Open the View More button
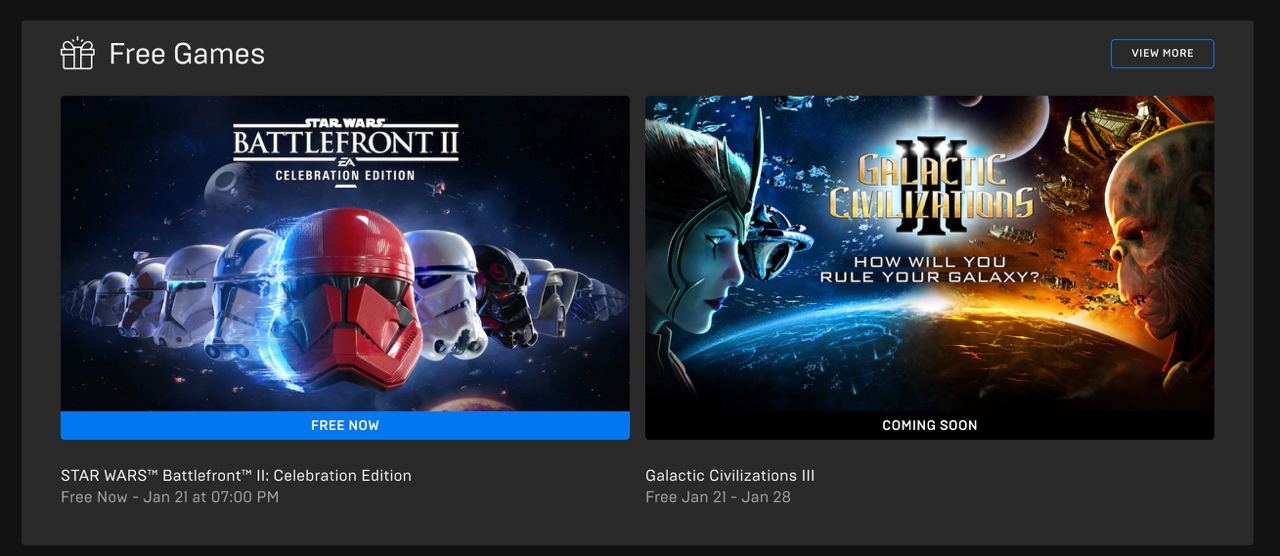This screenshot has height=556, width=1280. point(1162,54)
